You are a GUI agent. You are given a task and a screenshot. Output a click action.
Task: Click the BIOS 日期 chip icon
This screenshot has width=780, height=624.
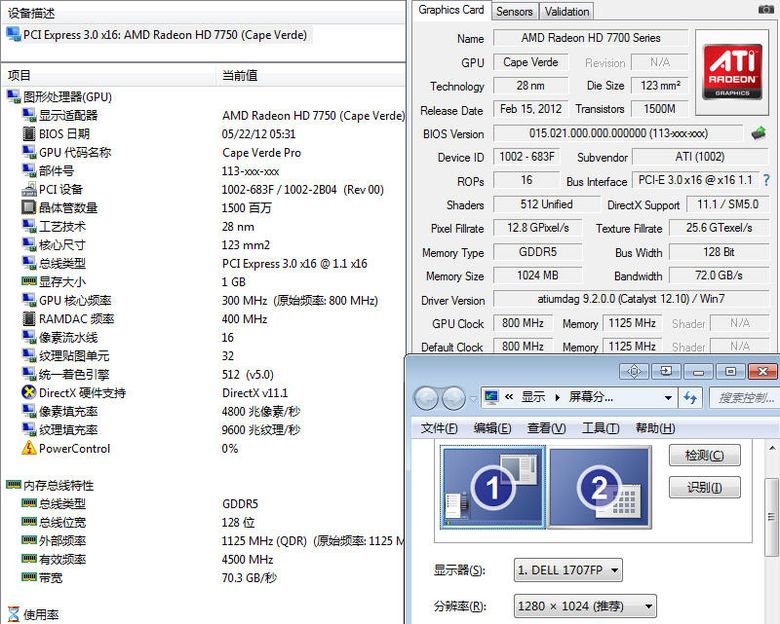(29, 133)
